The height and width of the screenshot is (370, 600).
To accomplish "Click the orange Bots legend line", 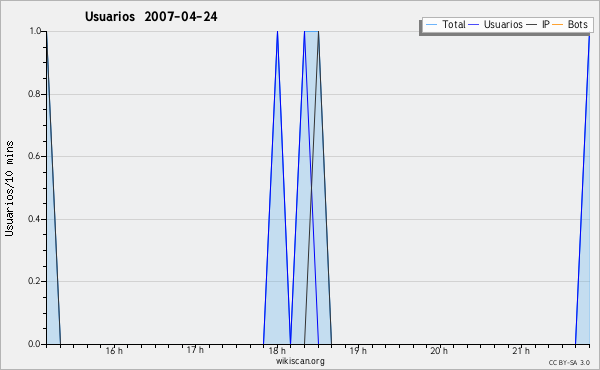I will (558, 25).
